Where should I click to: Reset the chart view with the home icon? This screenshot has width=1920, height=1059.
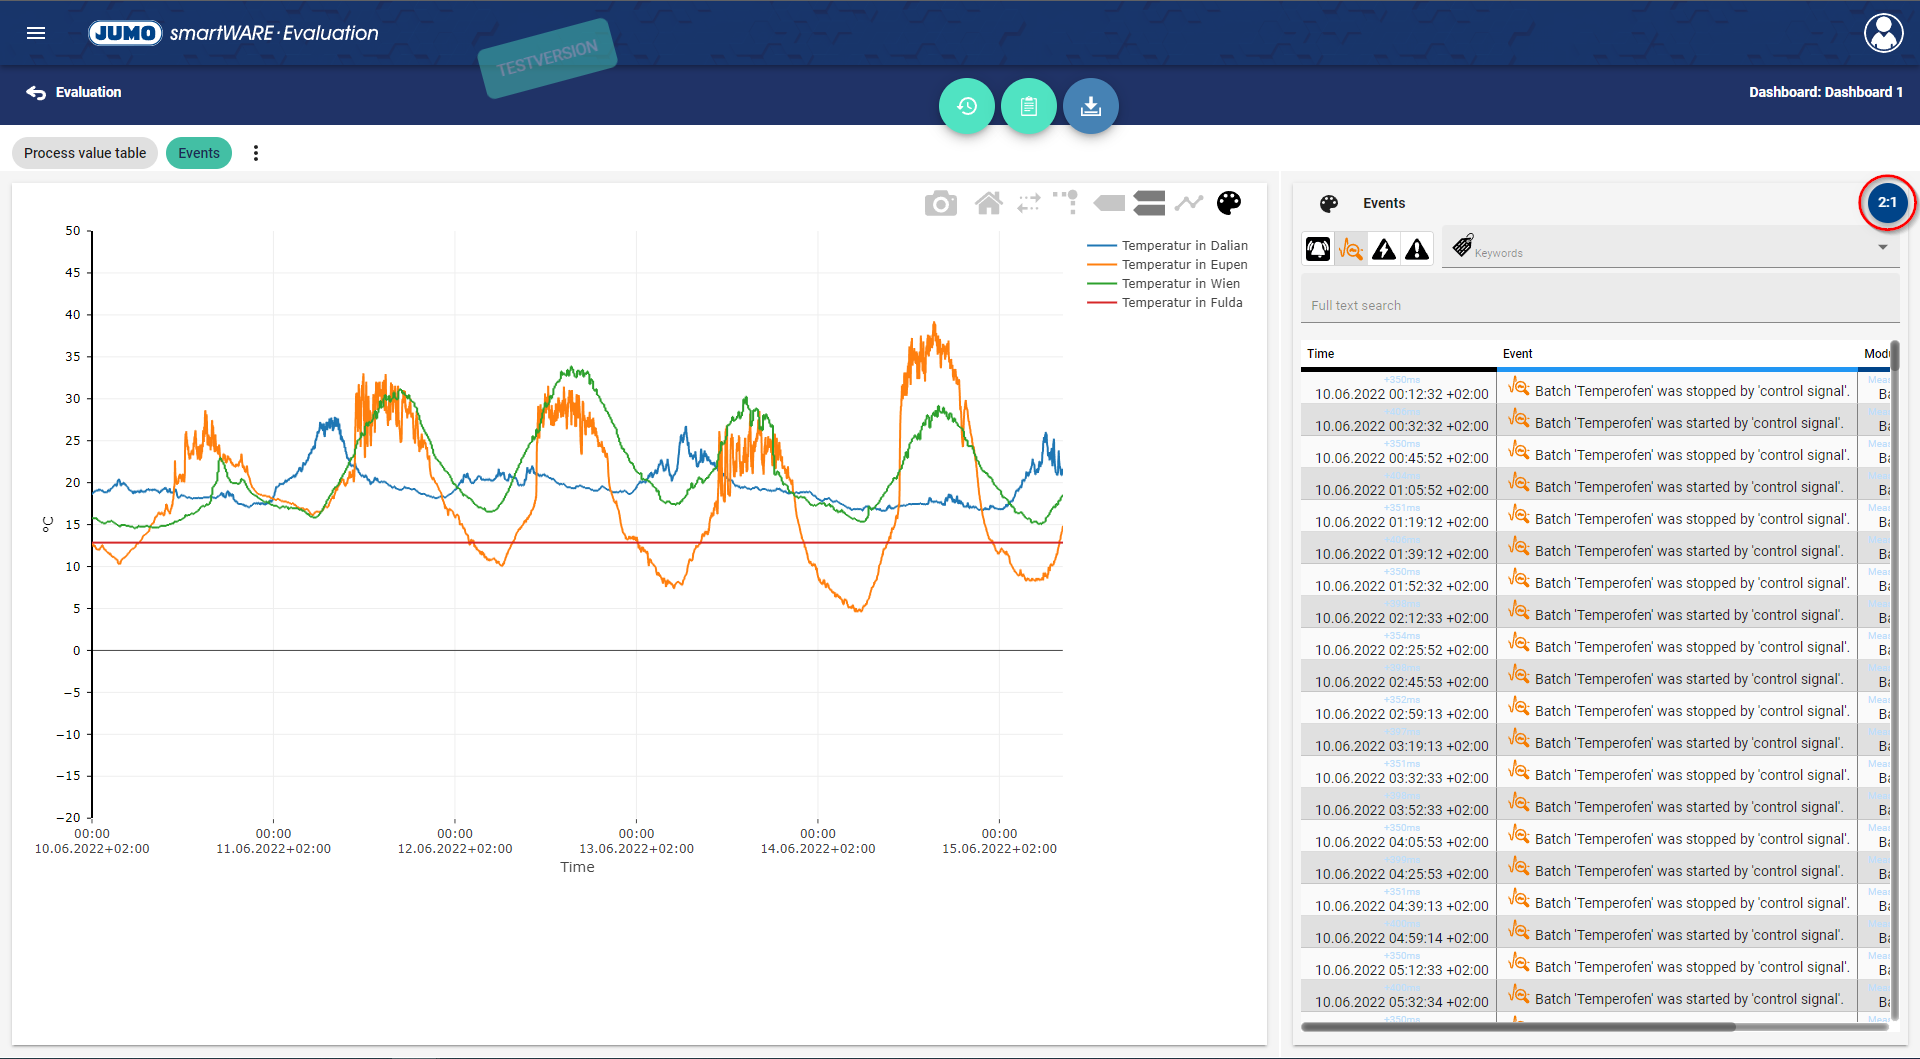(x=988, y=204)
